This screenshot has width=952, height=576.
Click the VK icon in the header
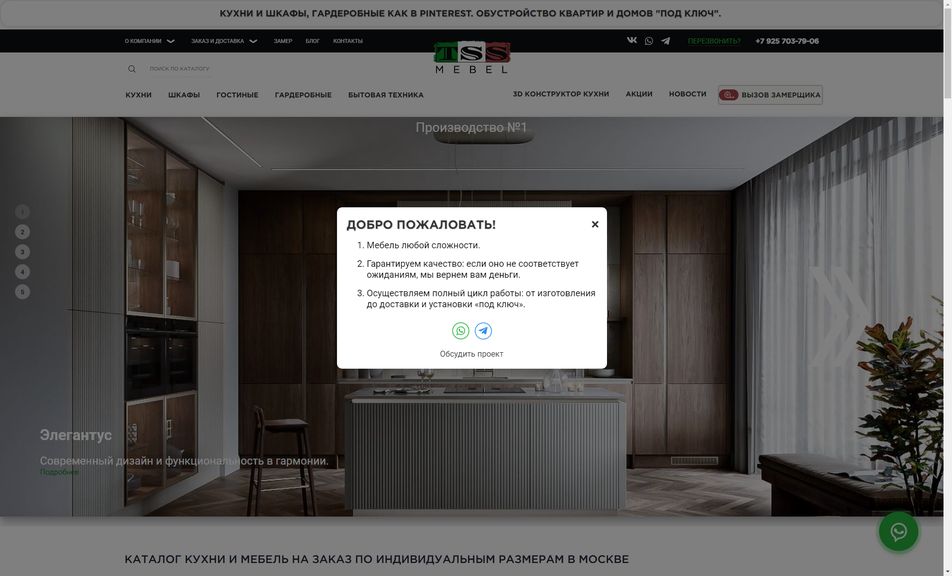pos(632,41)
